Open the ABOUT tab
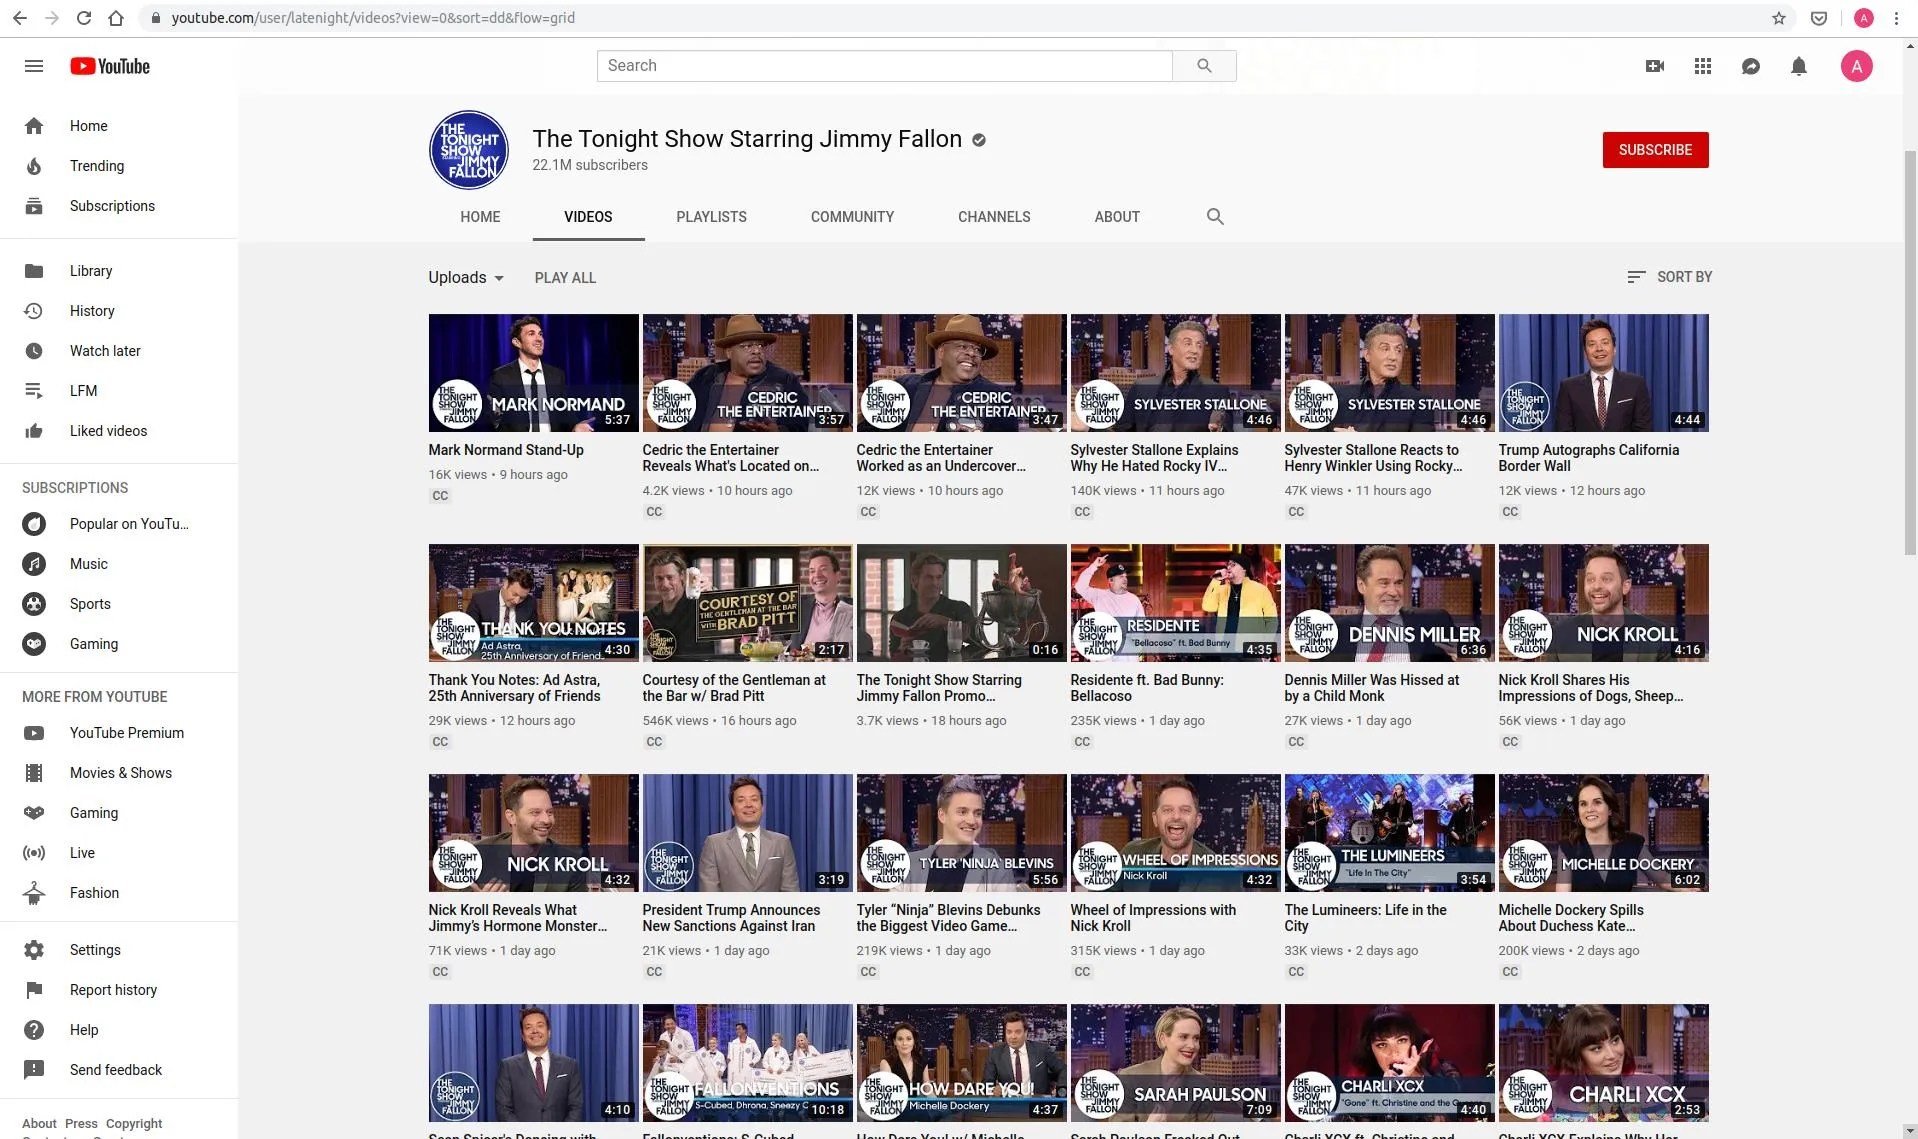The image size is (1918, 1139). (x=1117, y=217)
